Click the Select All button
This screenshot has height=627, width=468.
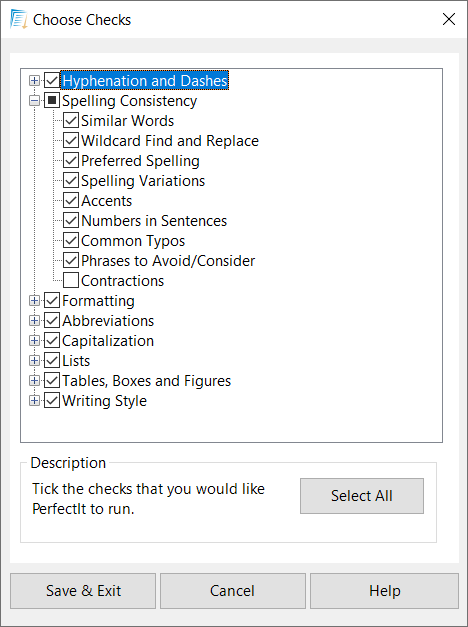362,496
